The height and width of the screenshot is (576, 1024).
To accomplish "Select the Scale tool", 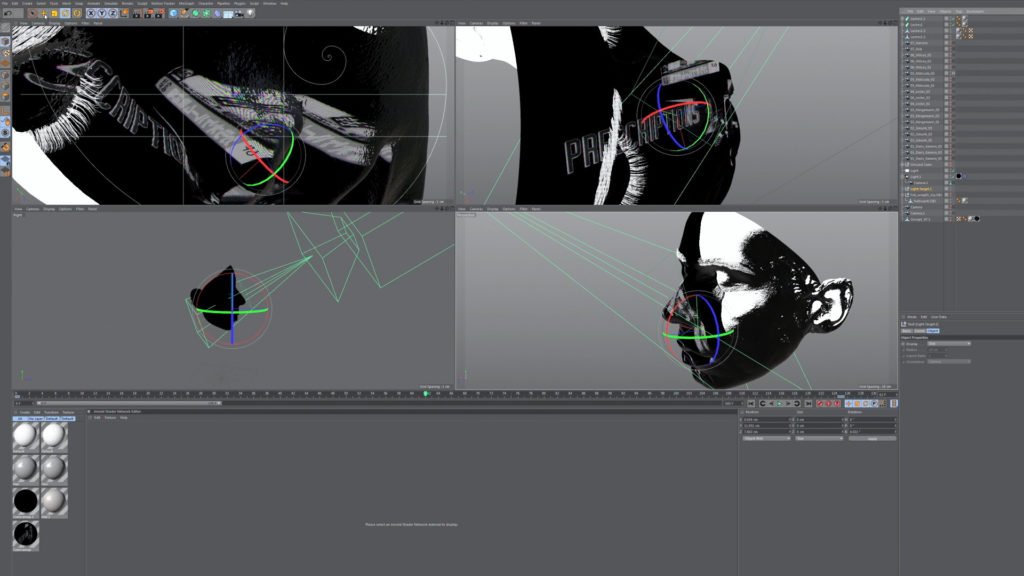I will click(54, 13).
